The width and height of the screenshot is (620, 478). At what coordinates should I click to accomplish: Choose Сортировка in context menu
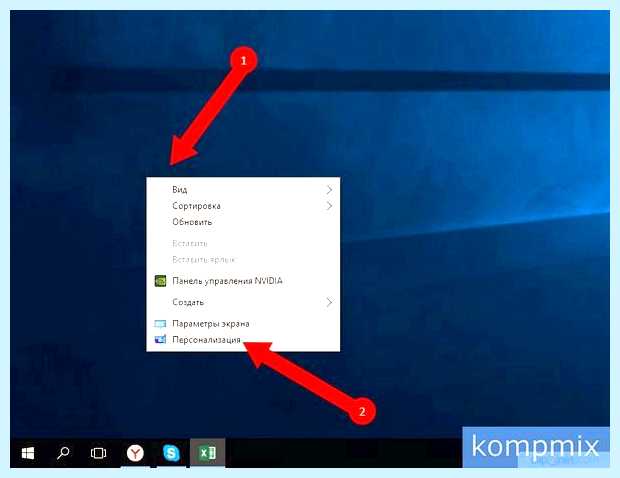pyautogui.click(x=243, y=206)
